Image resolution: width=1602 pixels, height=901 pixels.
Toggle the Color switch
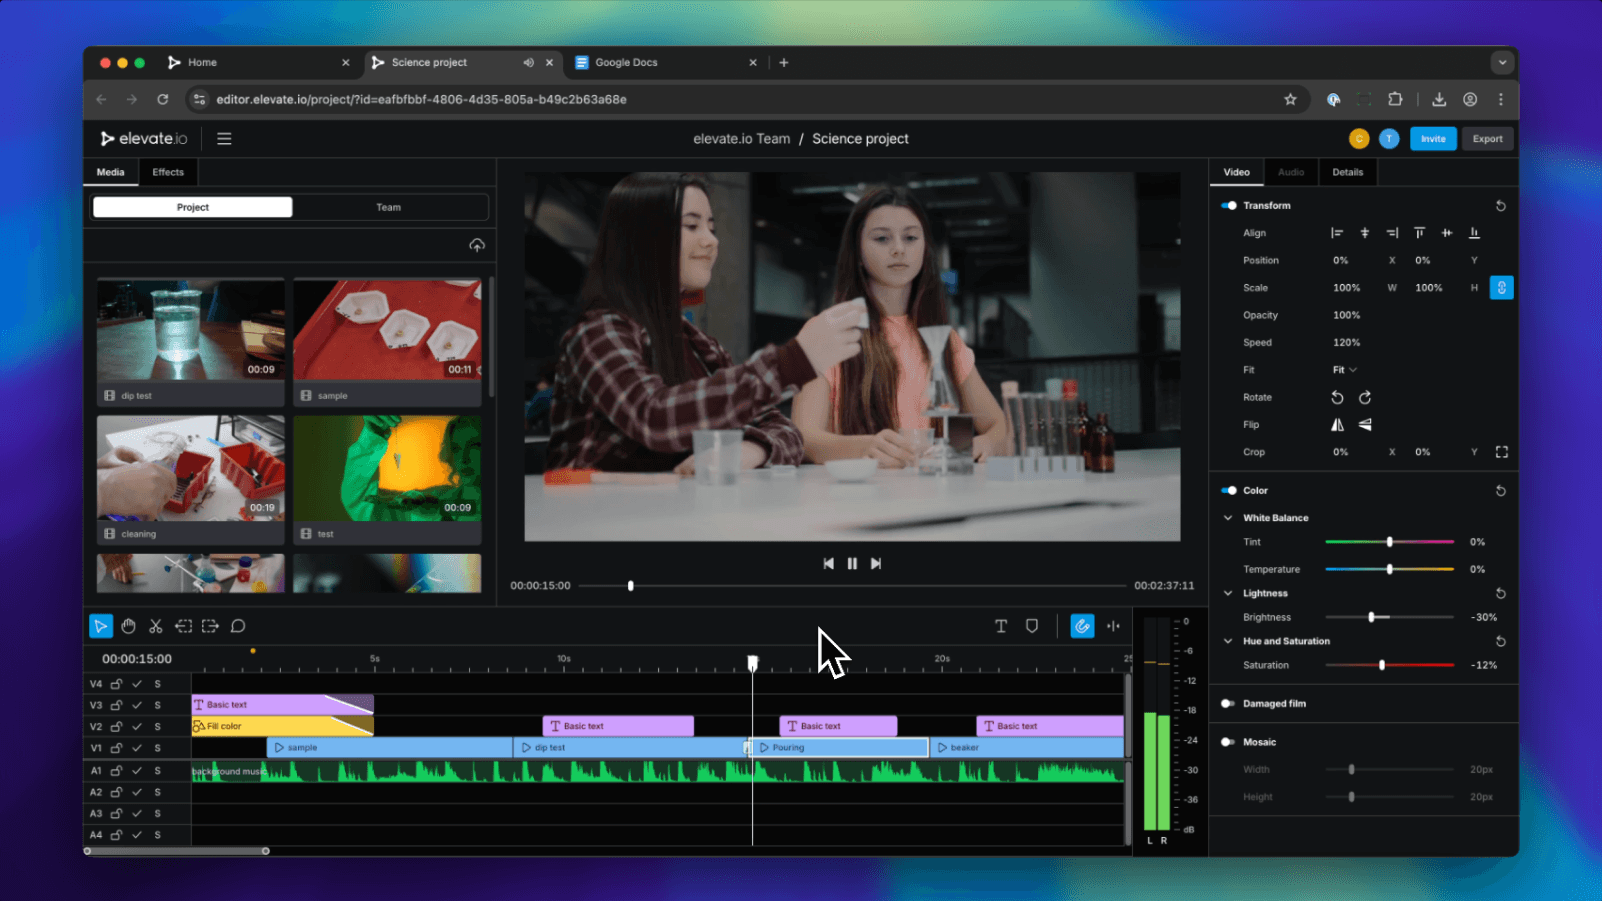[x=1229, y=491]
